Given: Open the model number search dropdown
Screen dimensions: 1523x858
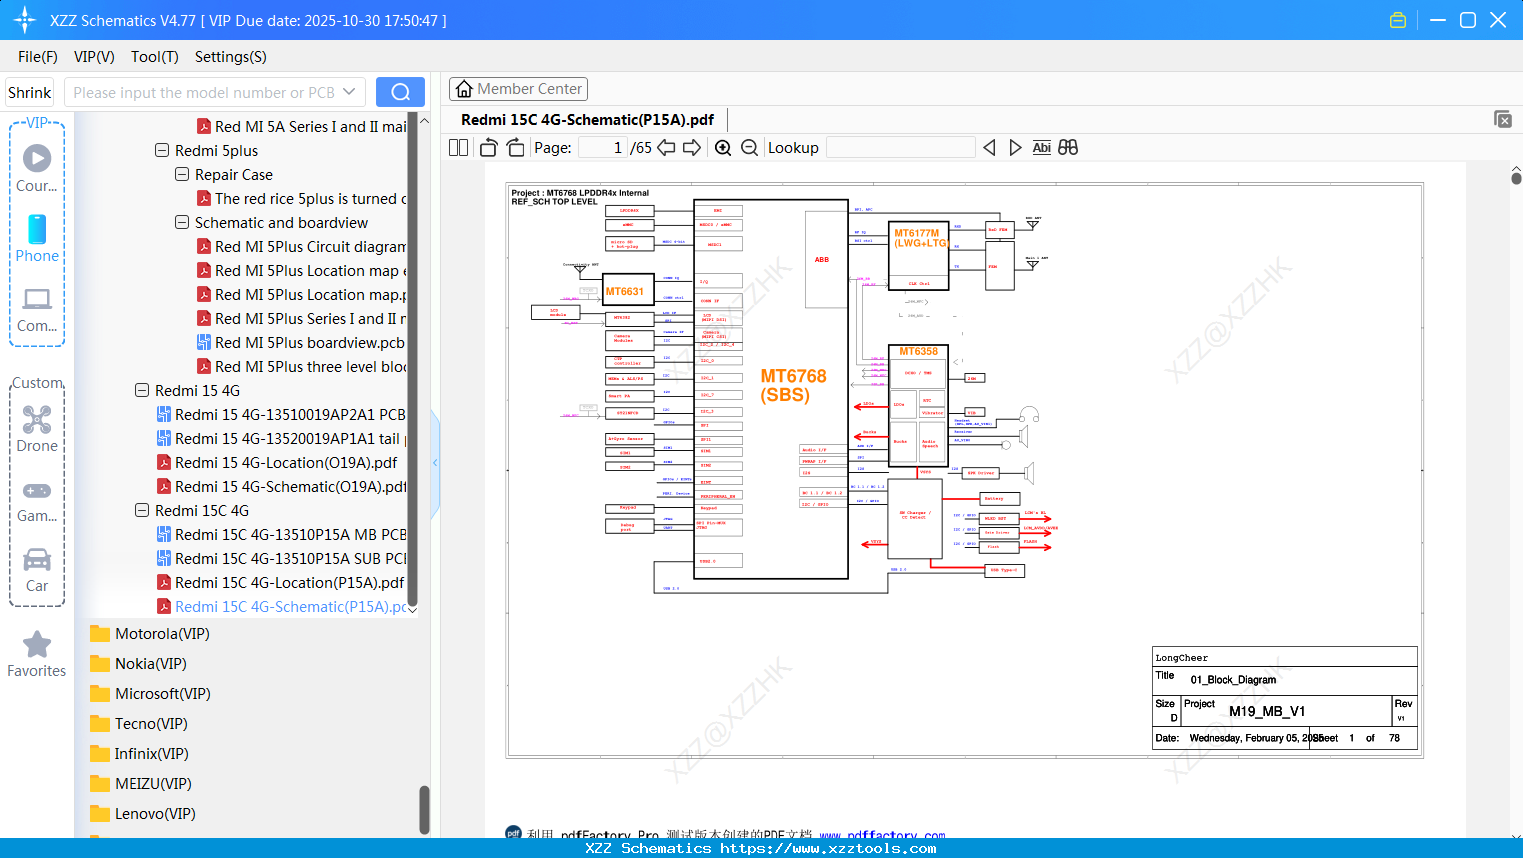Looking at the screenshot, I should [348, 91].
